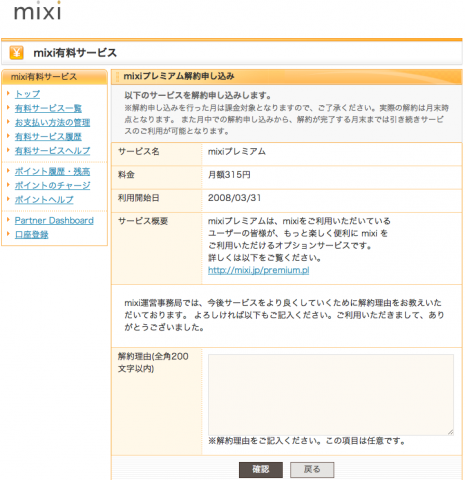465x480 pixels.
Task: Open ポイントのチャージ link
Action: point(52,185)
